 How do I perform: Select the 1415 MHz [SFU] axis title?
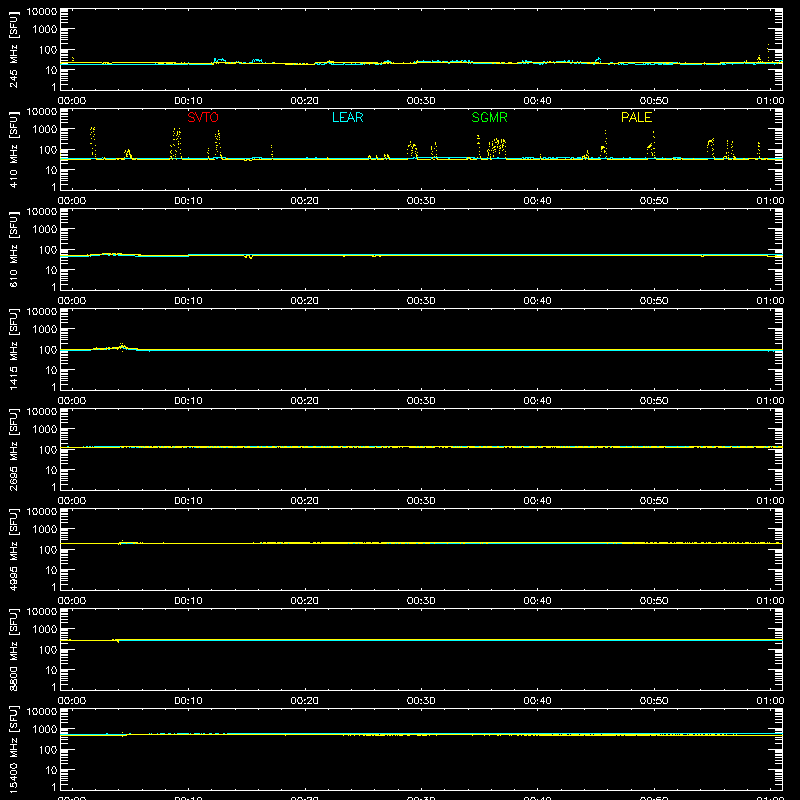tap(13, 349)
